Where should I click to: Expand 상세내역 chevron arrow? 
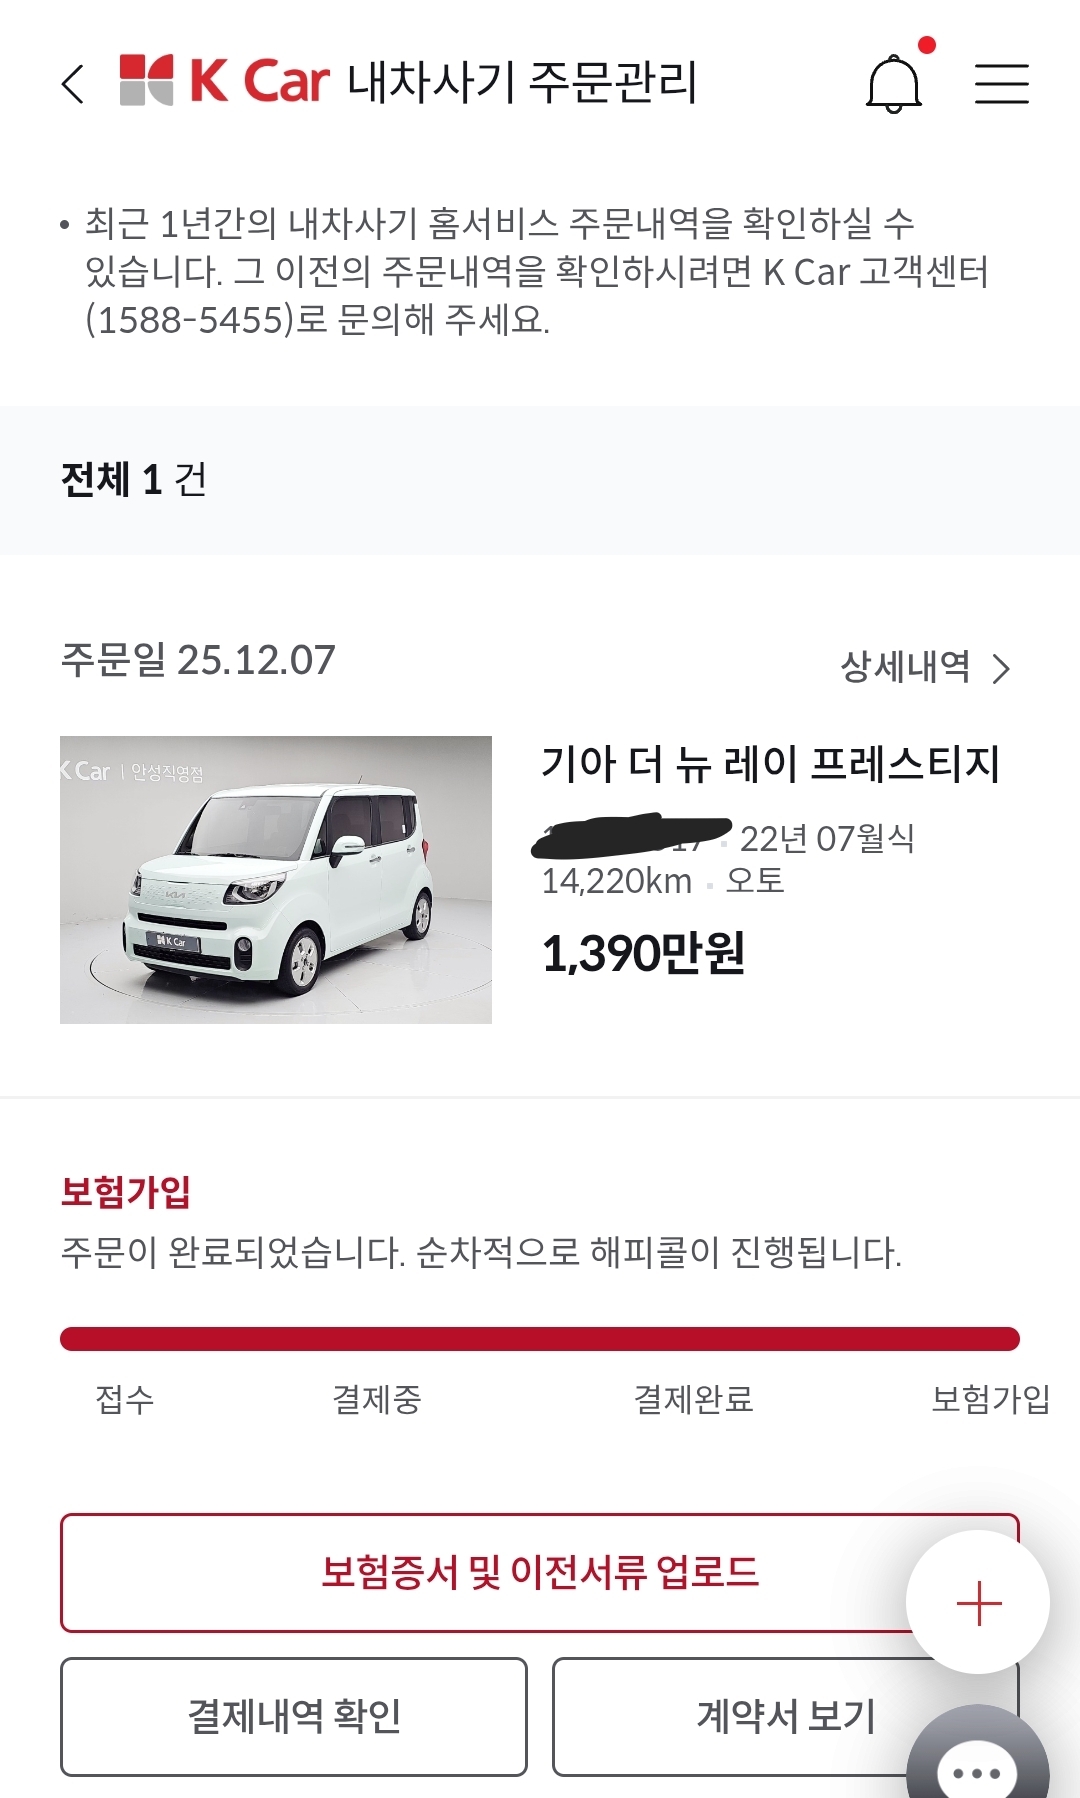(1001, 668)
